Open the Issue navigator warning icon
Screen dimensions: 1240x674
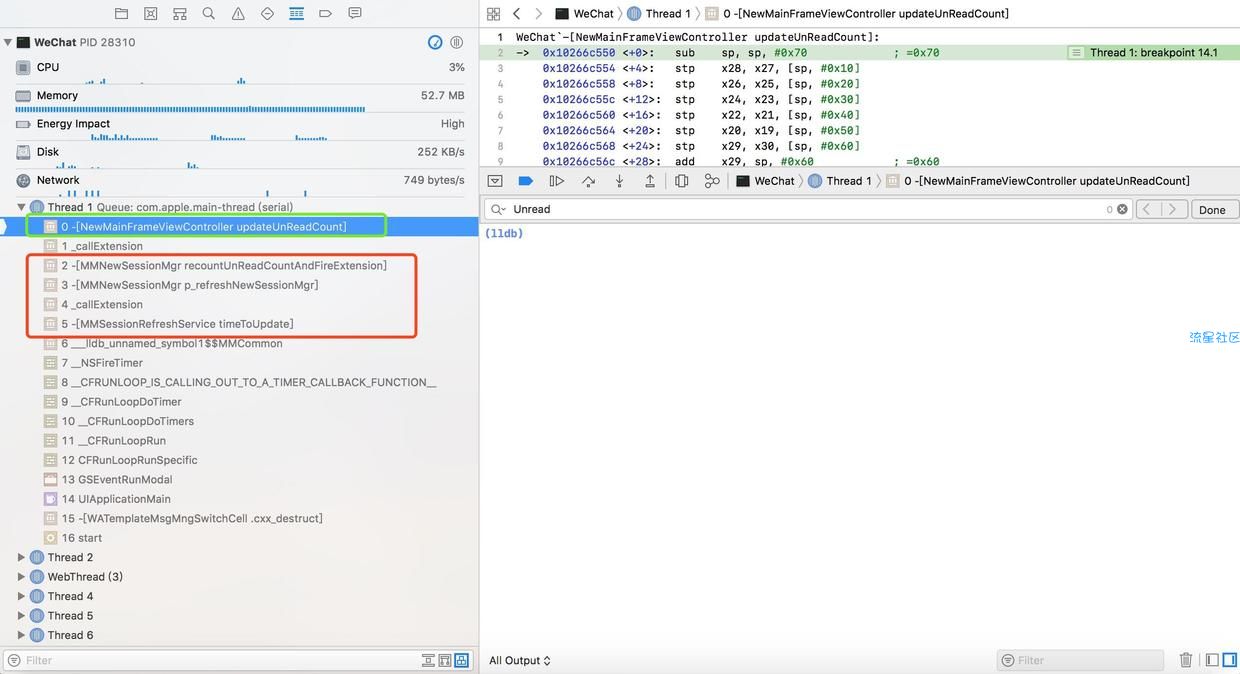click(238, 14)
